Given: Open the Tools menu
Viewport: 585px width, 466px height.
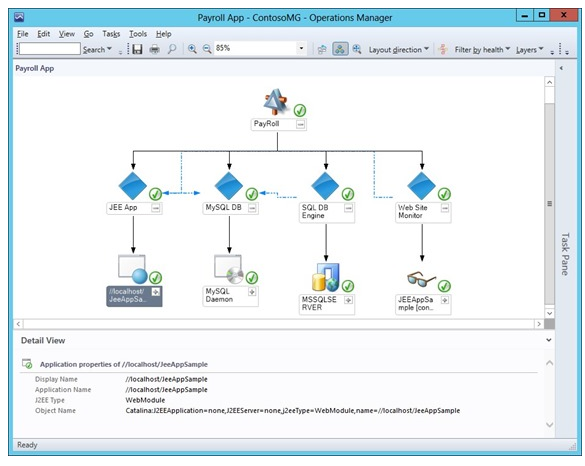Looking at the screenshot, I should [x=138, y=34].
